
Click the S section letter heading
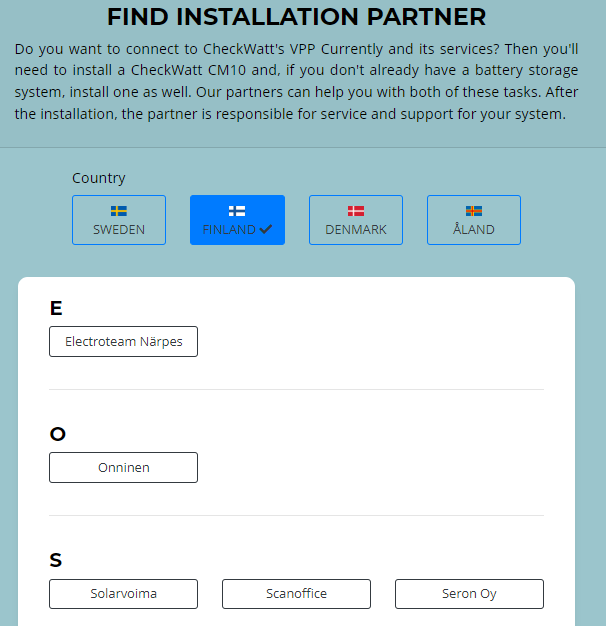(55, 560)
